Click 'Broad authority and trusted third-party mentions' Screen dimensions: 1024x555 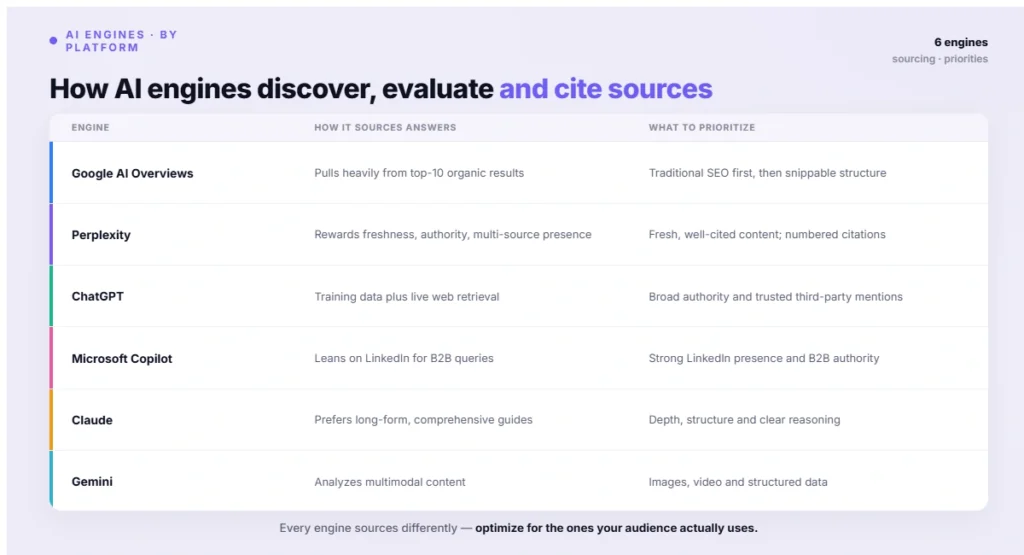pyautogui.click(x=775, y=296)
